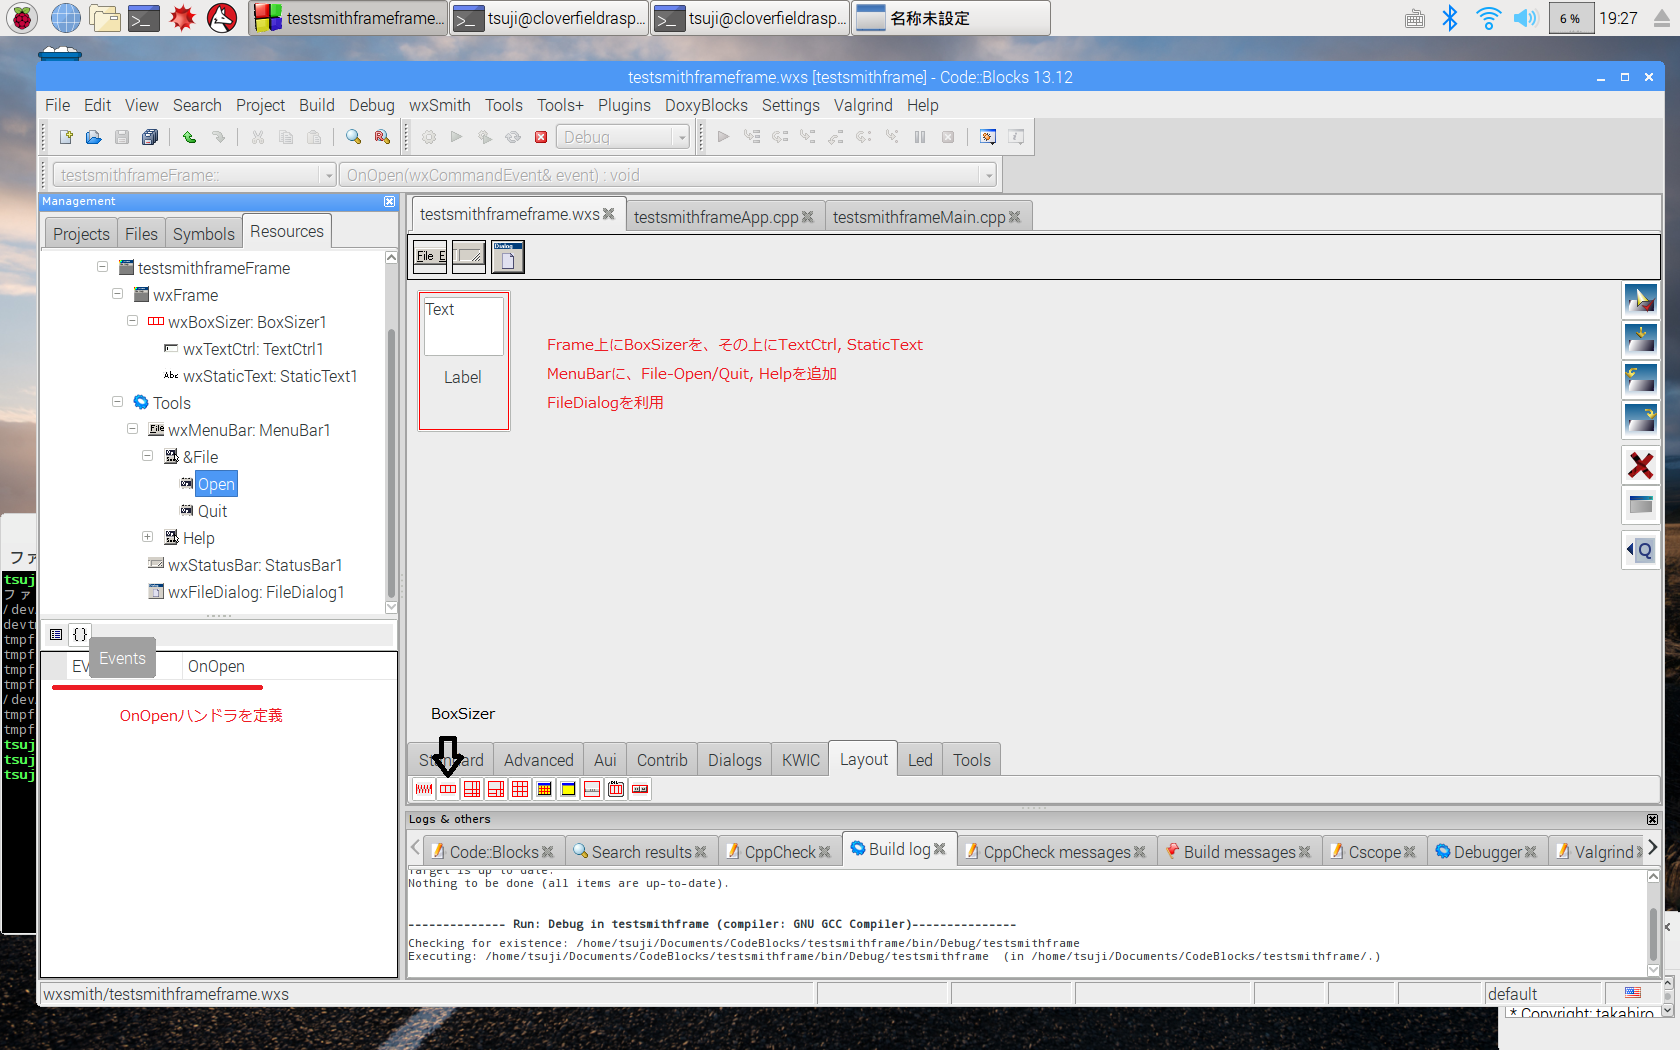Click the preview window icon on right sidebar
This screenshot has width=1680, height=1050.
click(x=1641, y=505)
